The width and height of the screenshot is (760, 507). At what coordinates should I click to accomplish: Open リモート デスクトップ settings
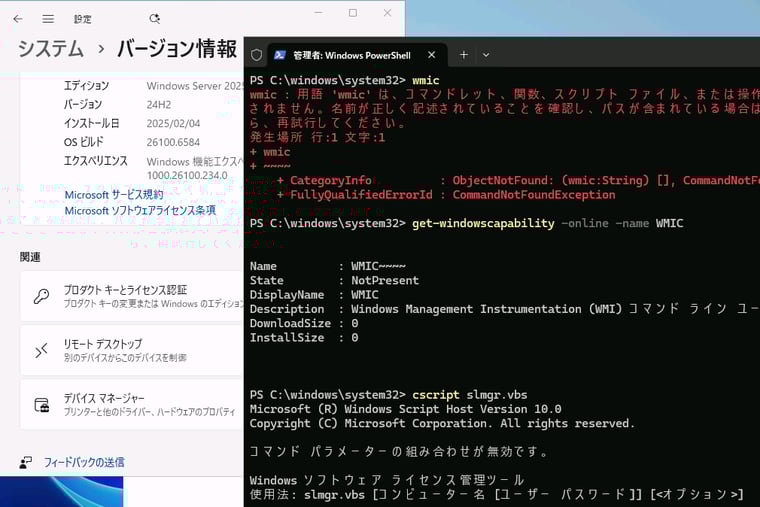(x=103, y=344)
